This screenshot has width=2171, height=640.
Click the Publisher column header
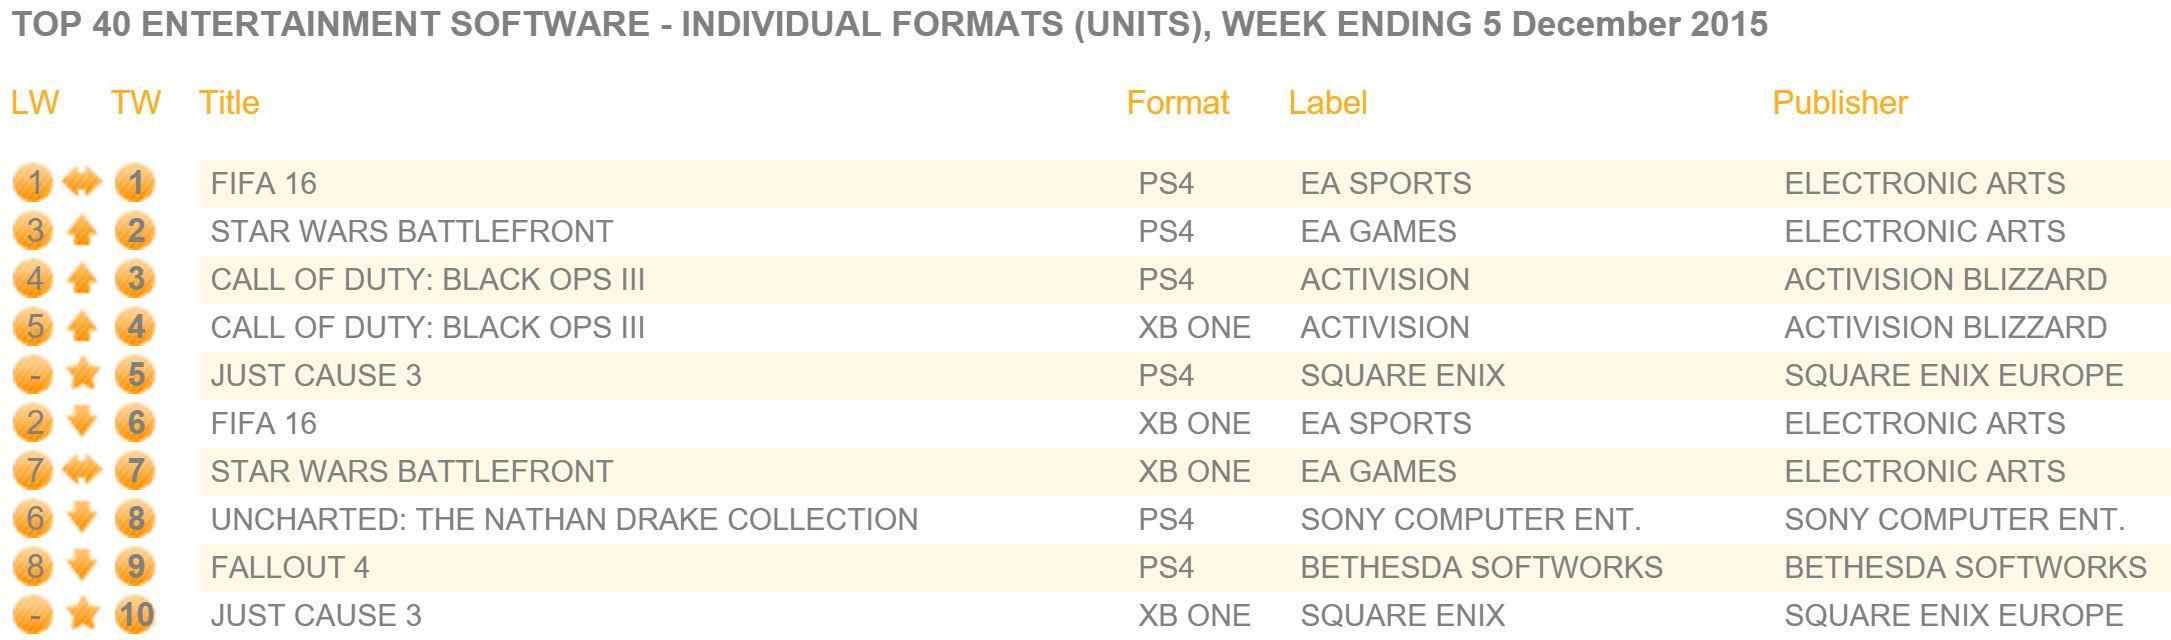pyautogui.click(x=1840, y=102)
